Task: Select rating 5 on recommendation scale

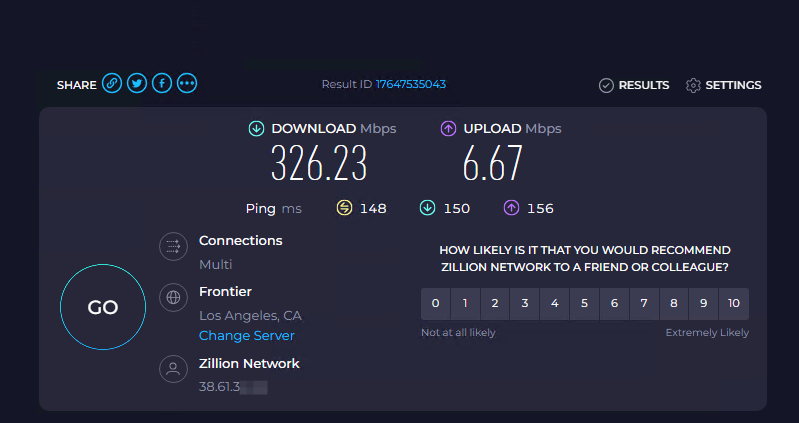Action: (x=585, y=304)
